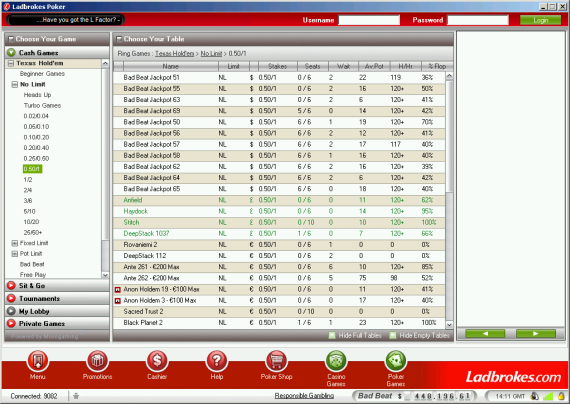Open the Menu icon in bottom bar
This screenshot has width=570, height=404.
(x=38, y=361)
